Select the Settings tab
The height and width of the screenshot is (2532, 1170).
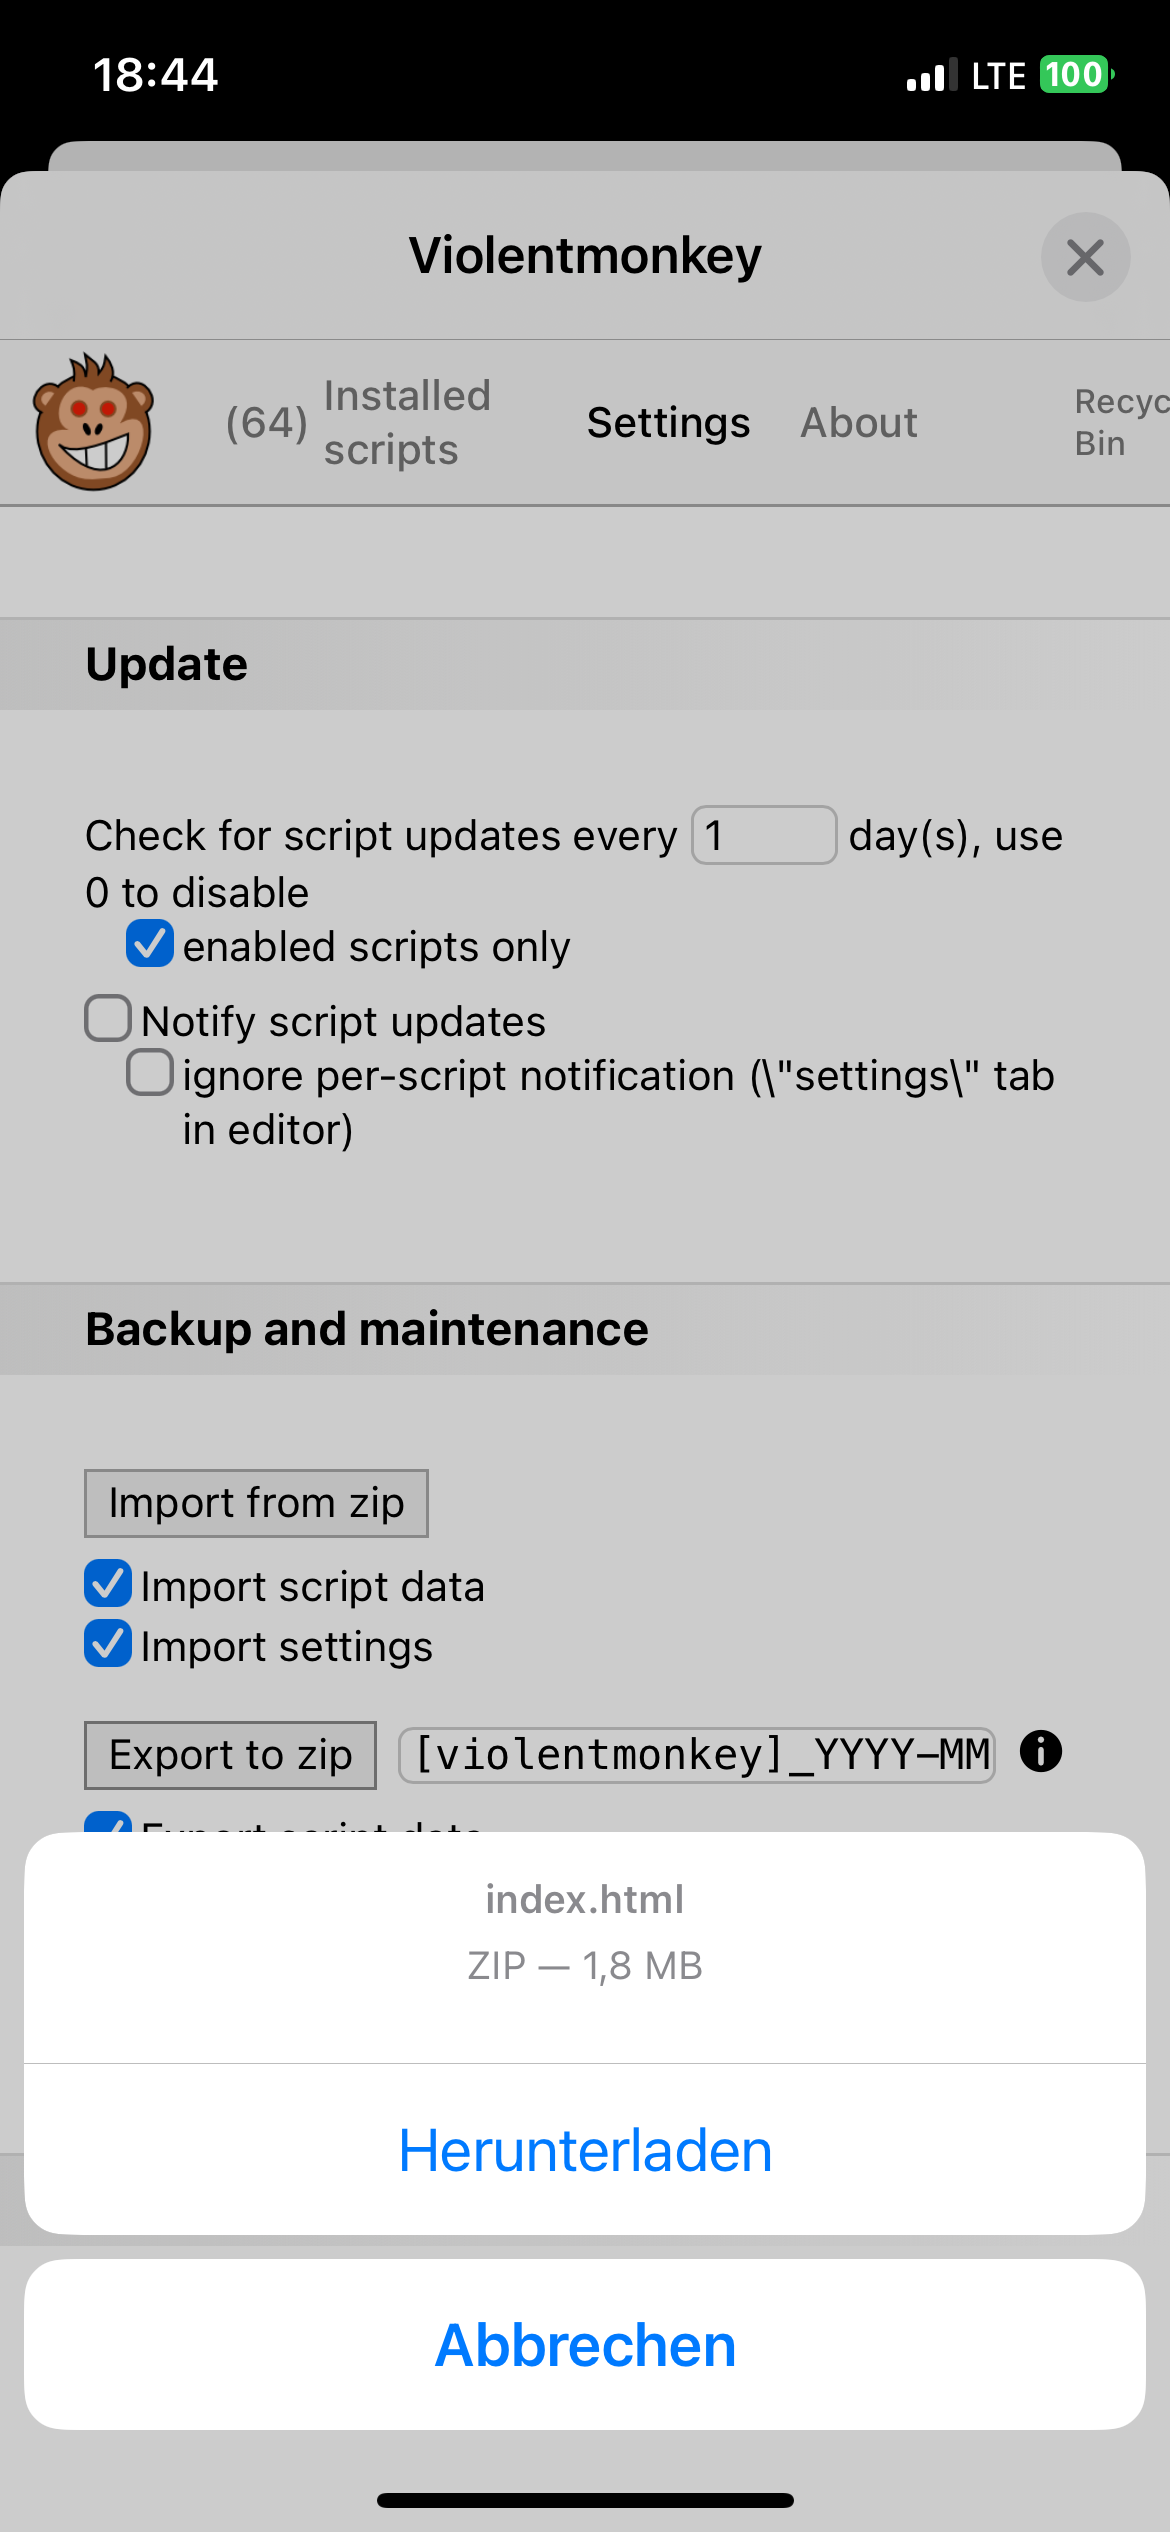click(x=668, y=422)
